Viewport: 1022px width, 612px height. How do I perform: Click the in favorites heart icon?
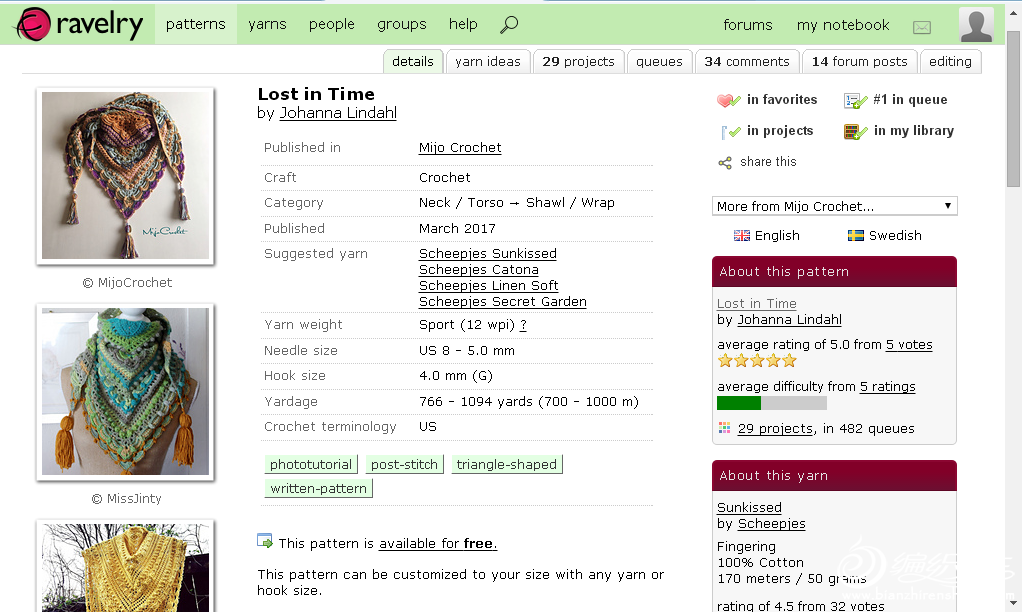tap(728, 100)
